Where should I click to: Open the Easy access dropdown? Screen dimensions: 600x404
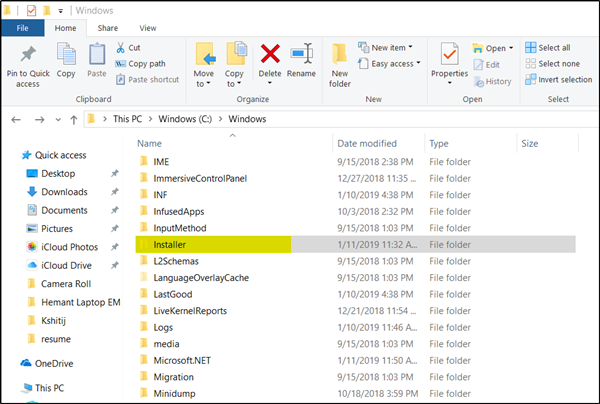click(395, 63)
